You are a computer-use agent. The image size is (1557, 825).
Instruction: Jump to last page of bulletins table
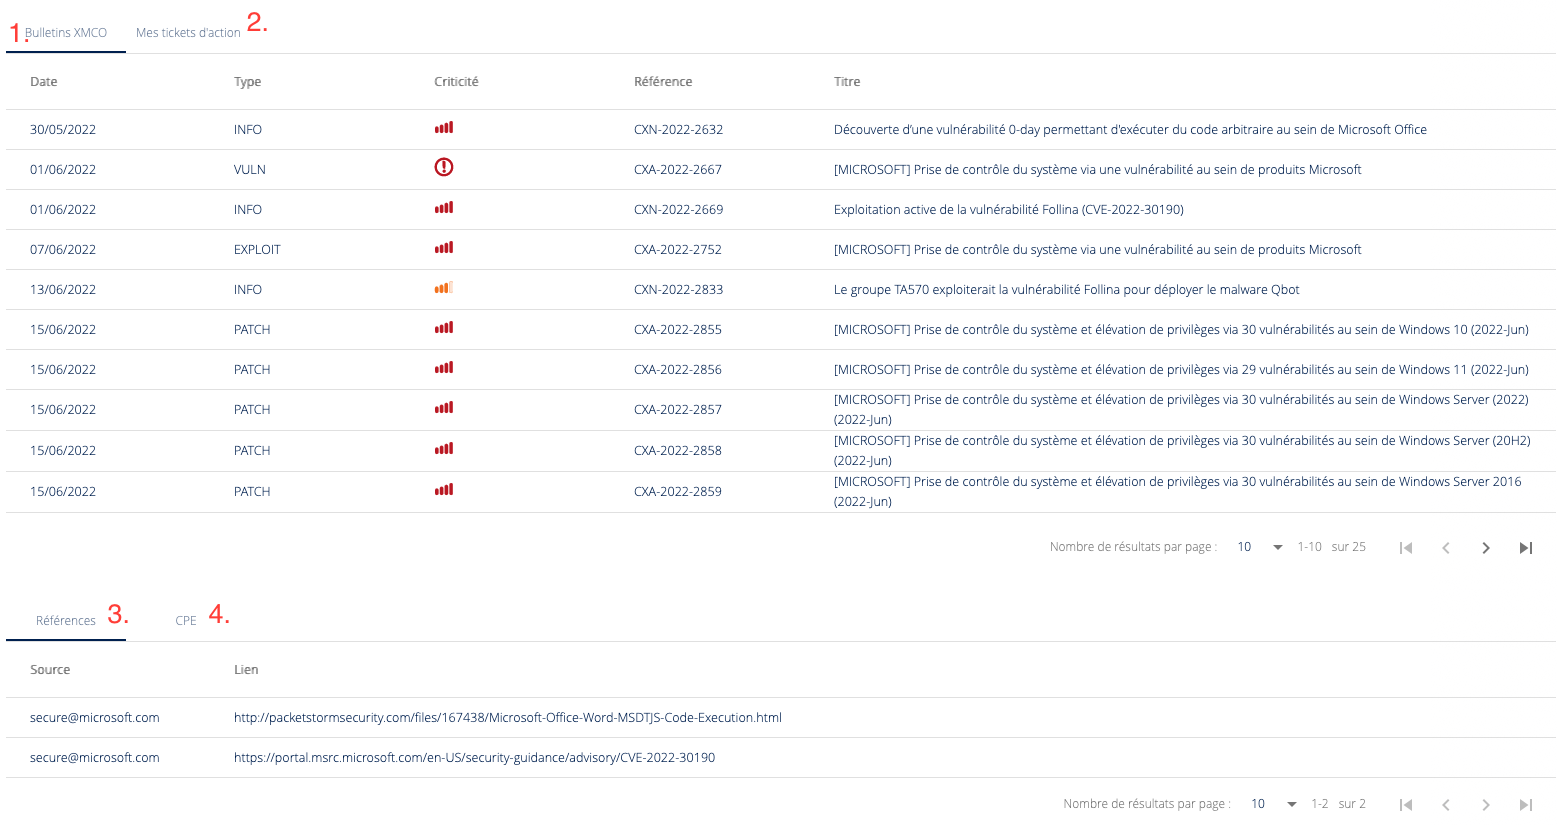[x=1526, y=548]
